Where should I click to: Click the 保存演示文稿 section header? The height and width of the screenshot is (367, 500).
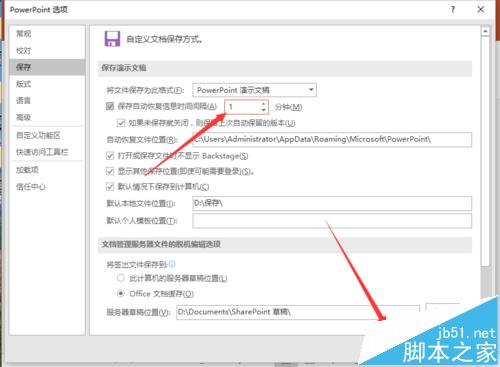tap(124, 68)
